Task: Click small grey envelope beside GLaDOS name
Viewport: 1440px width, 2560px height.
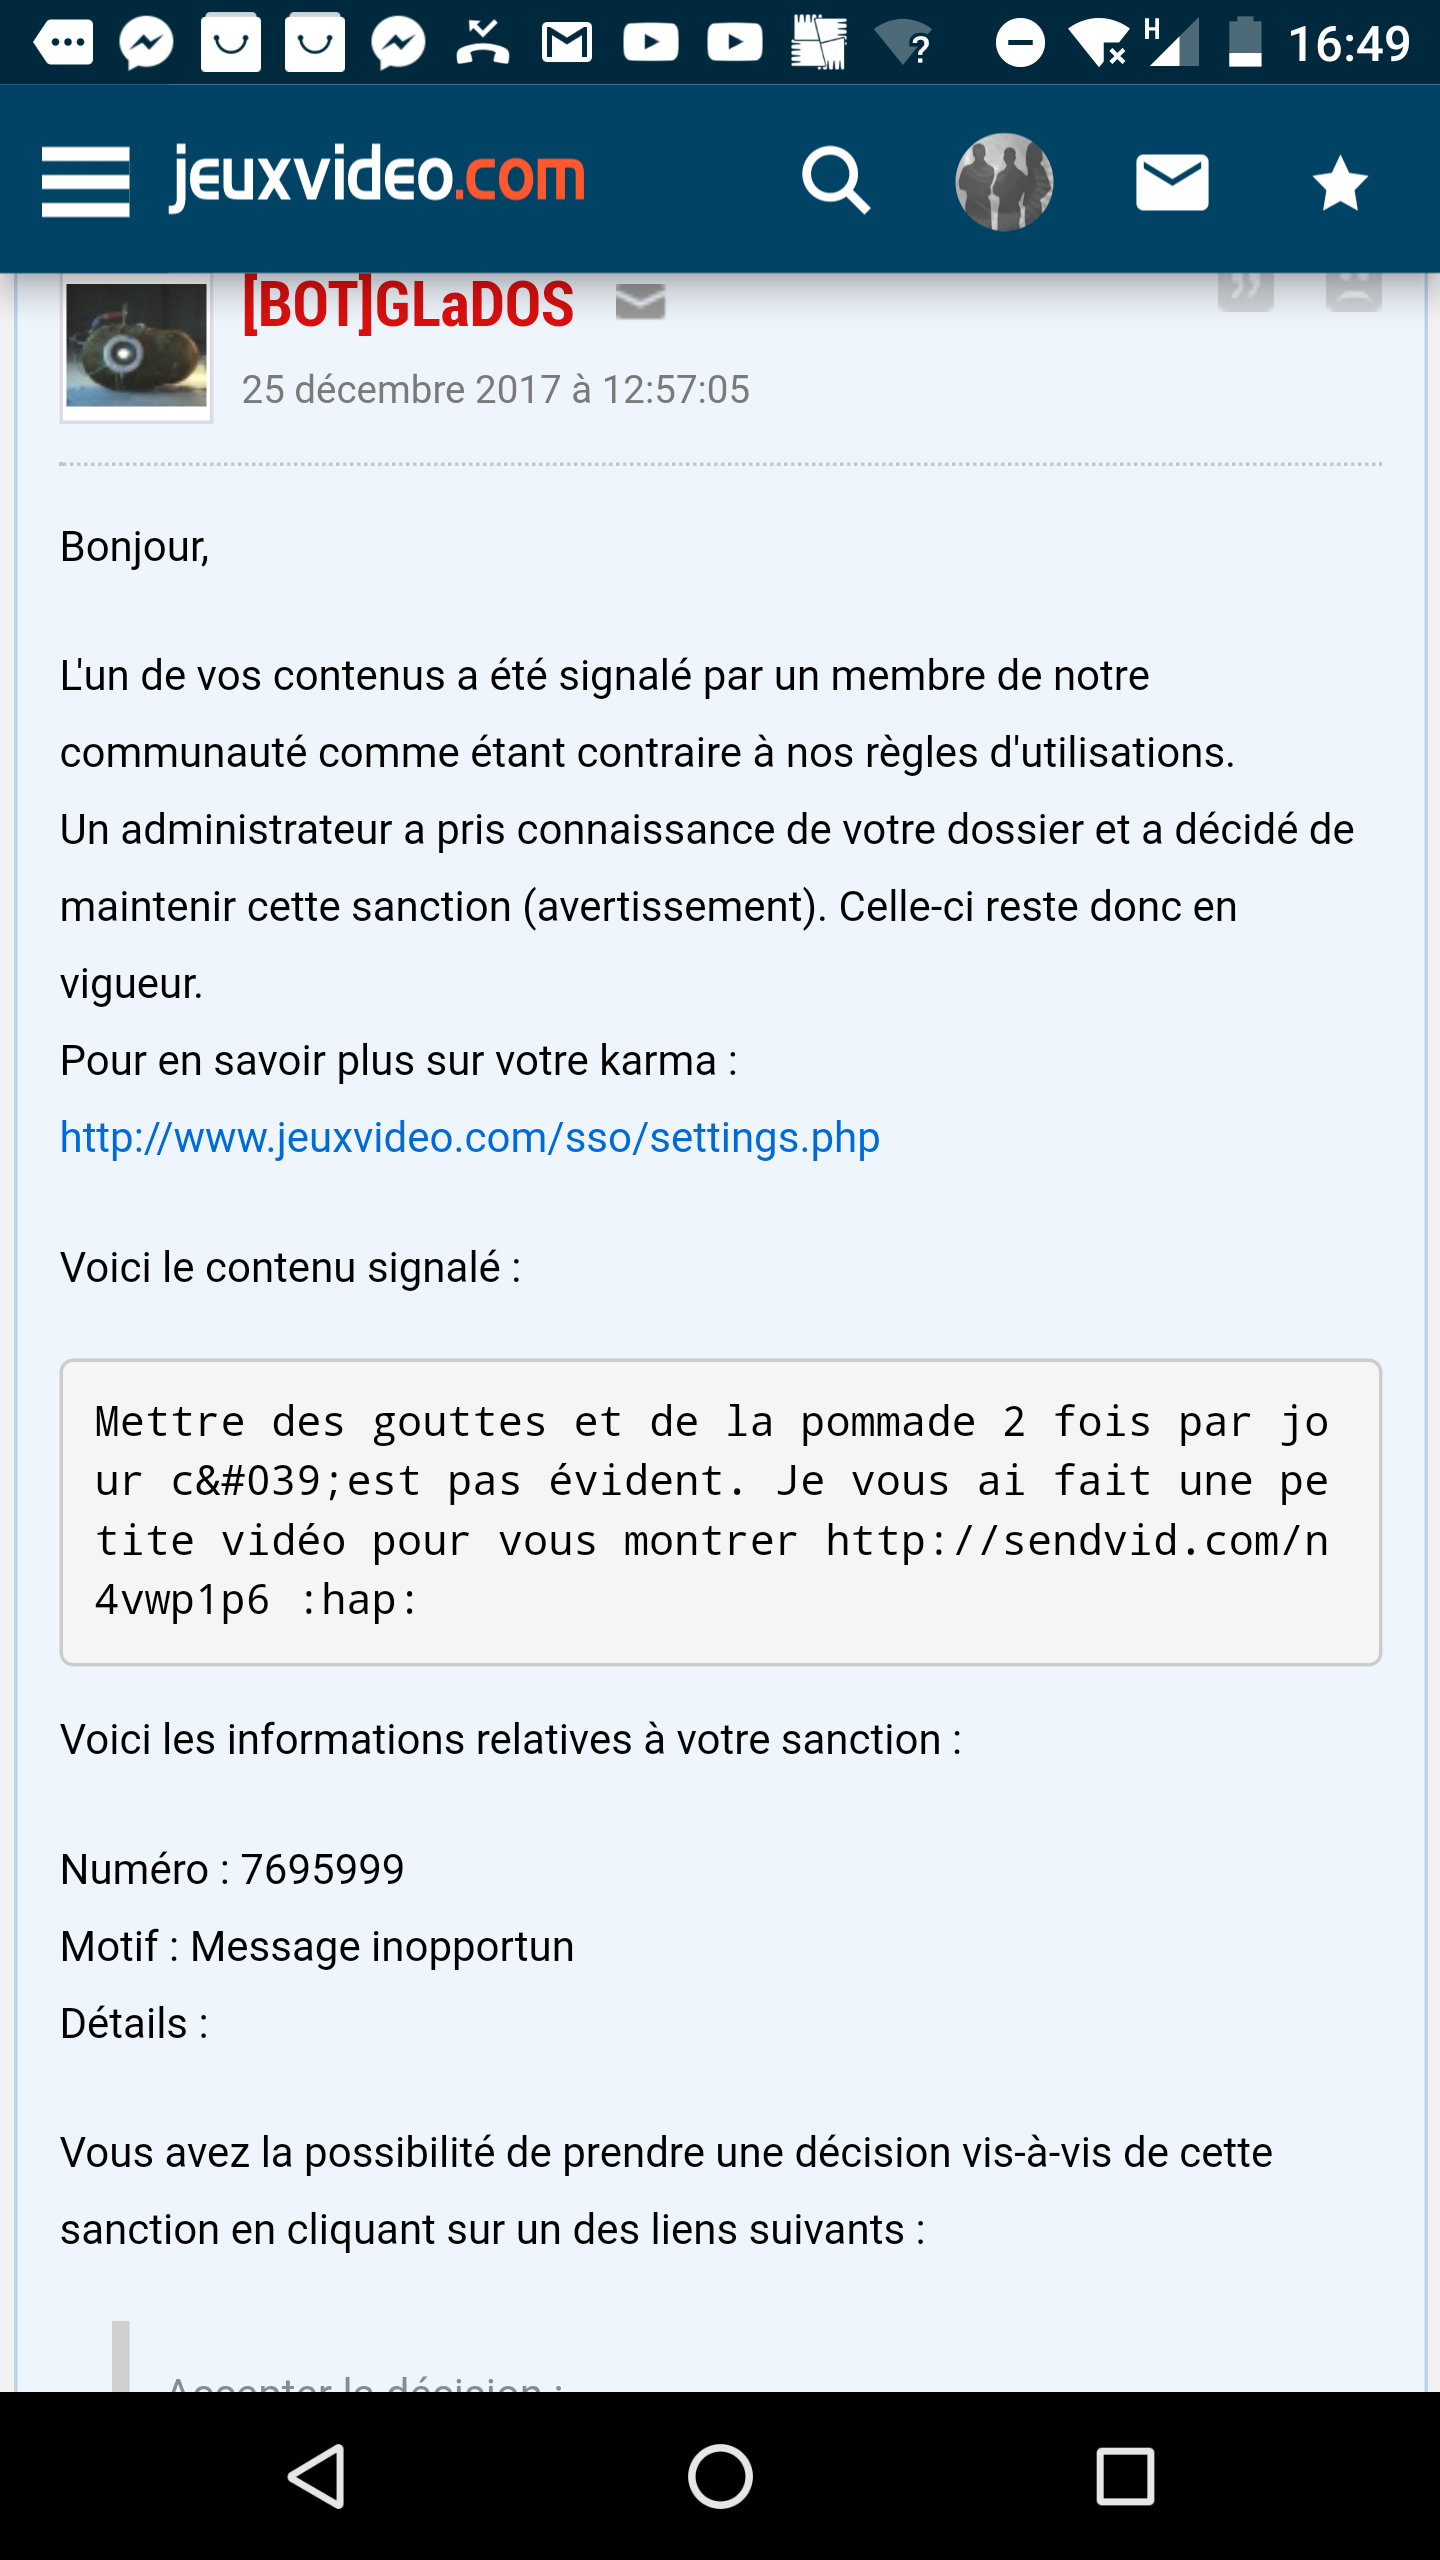Action: pos(640,301)
